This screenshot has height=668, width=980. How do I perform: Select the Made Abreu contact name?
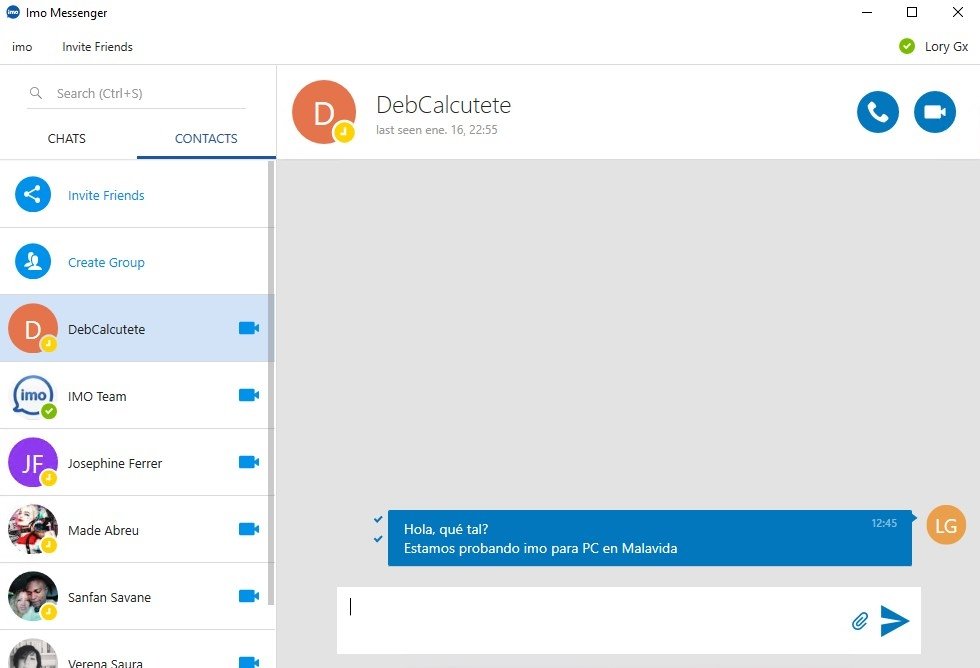[103, 531]
